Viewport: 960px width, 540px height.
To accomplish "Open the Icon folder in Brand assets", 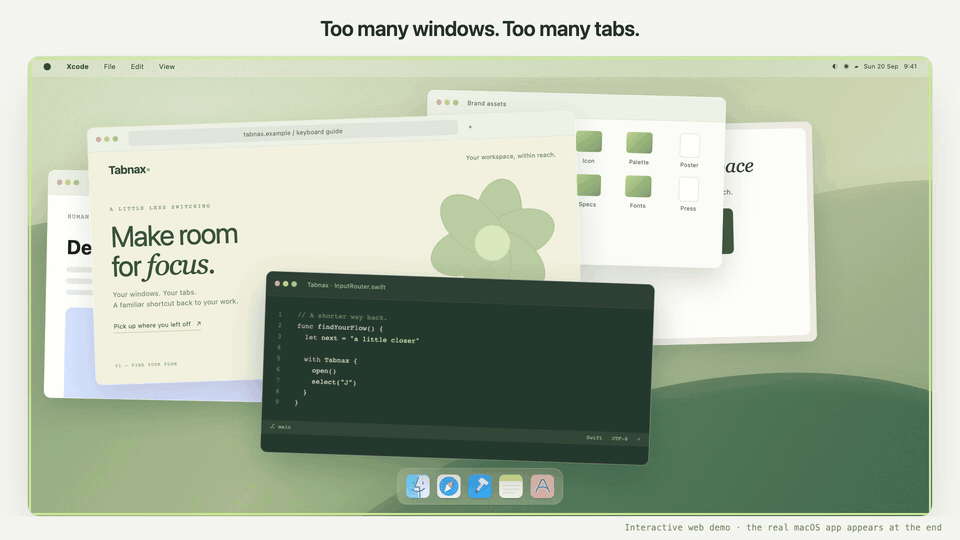I will point(588,142).
